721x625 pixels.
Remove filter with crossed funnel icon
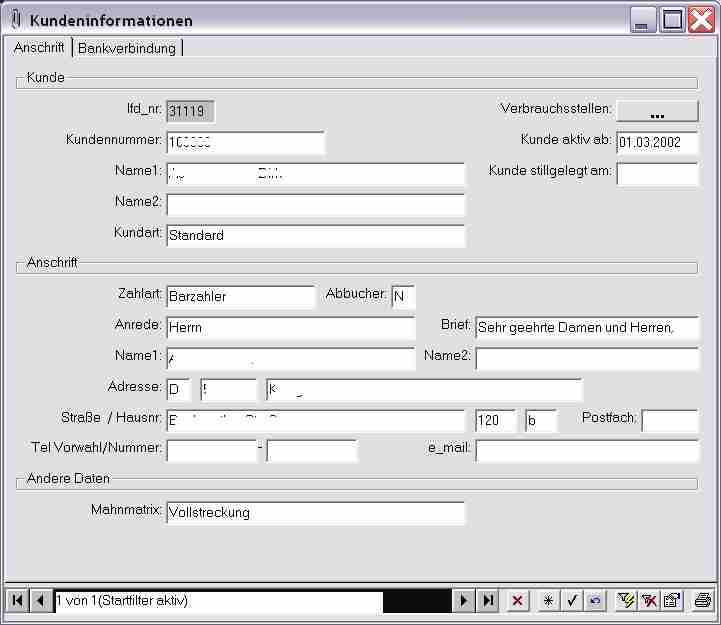649,601
